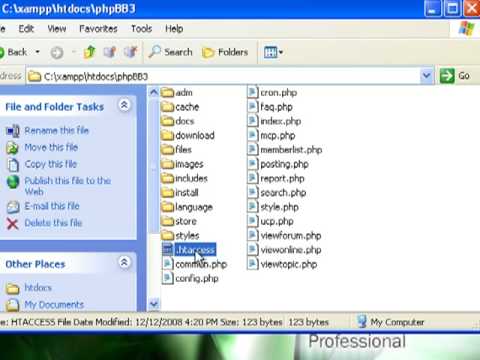Screen dimensions: 480x360
Task: Click Delete this file link
Action: point(53,223)
